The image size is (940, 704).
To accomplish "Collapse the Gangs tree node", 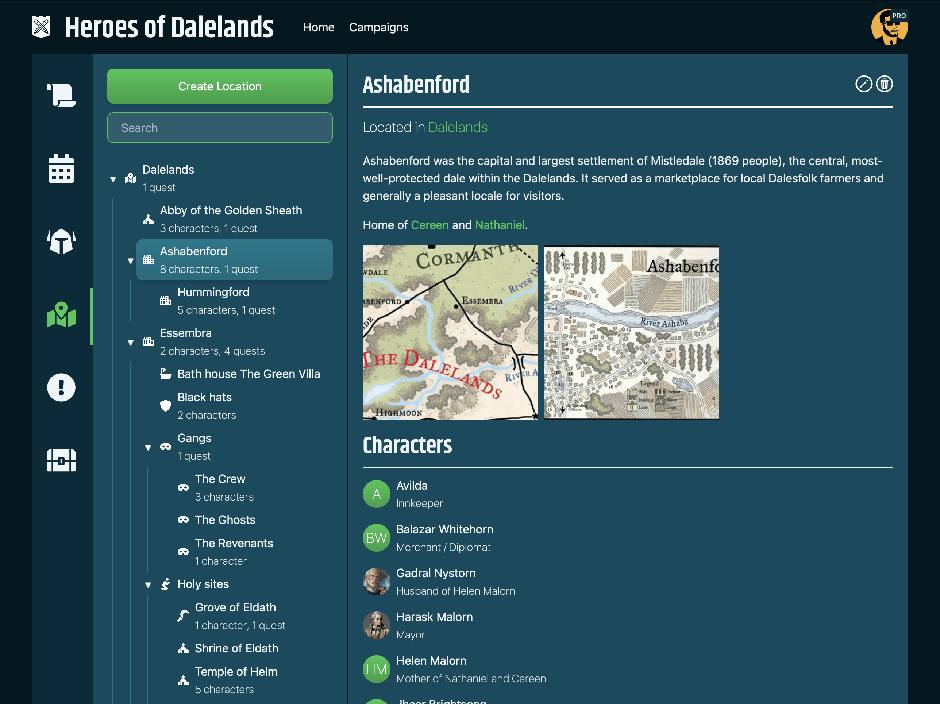I will click(x=149, y=448).
